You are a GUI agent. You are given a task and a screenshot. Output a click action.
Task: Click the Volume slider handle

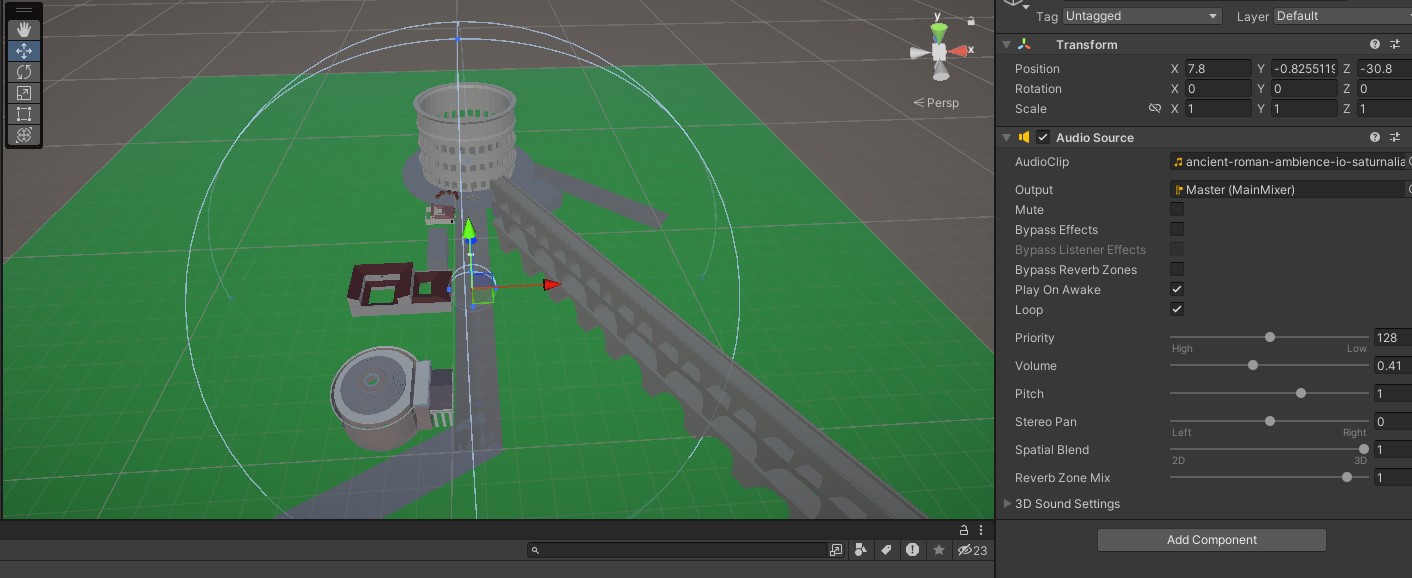click(1253, 366)
